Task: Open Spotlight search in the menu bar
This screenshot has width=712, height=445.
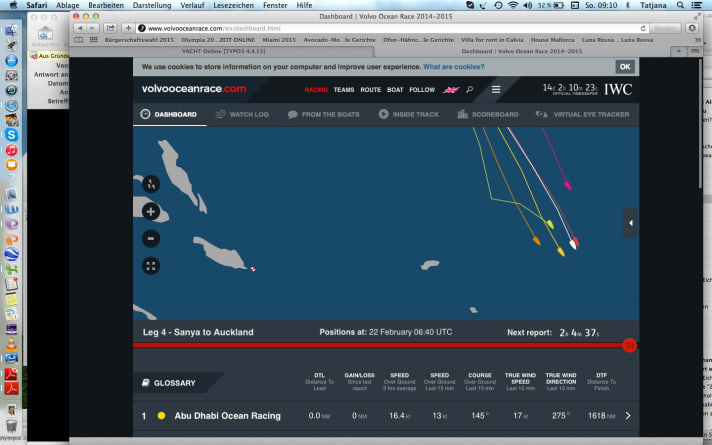Action: 680,5
